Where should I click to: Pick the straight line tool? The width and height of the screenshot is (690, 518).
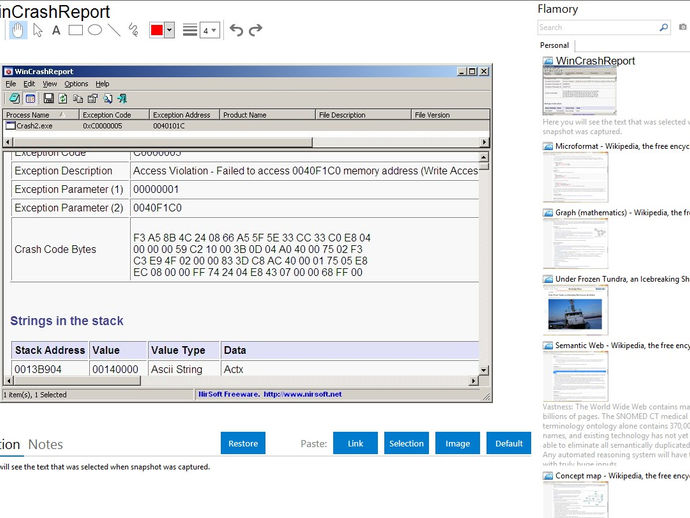114,30
